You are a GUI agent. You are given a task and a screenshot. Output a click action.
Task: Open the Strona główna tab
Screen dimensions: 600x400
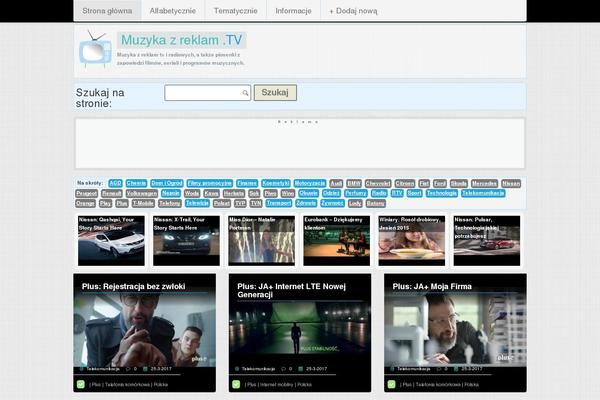pos(107,11)
